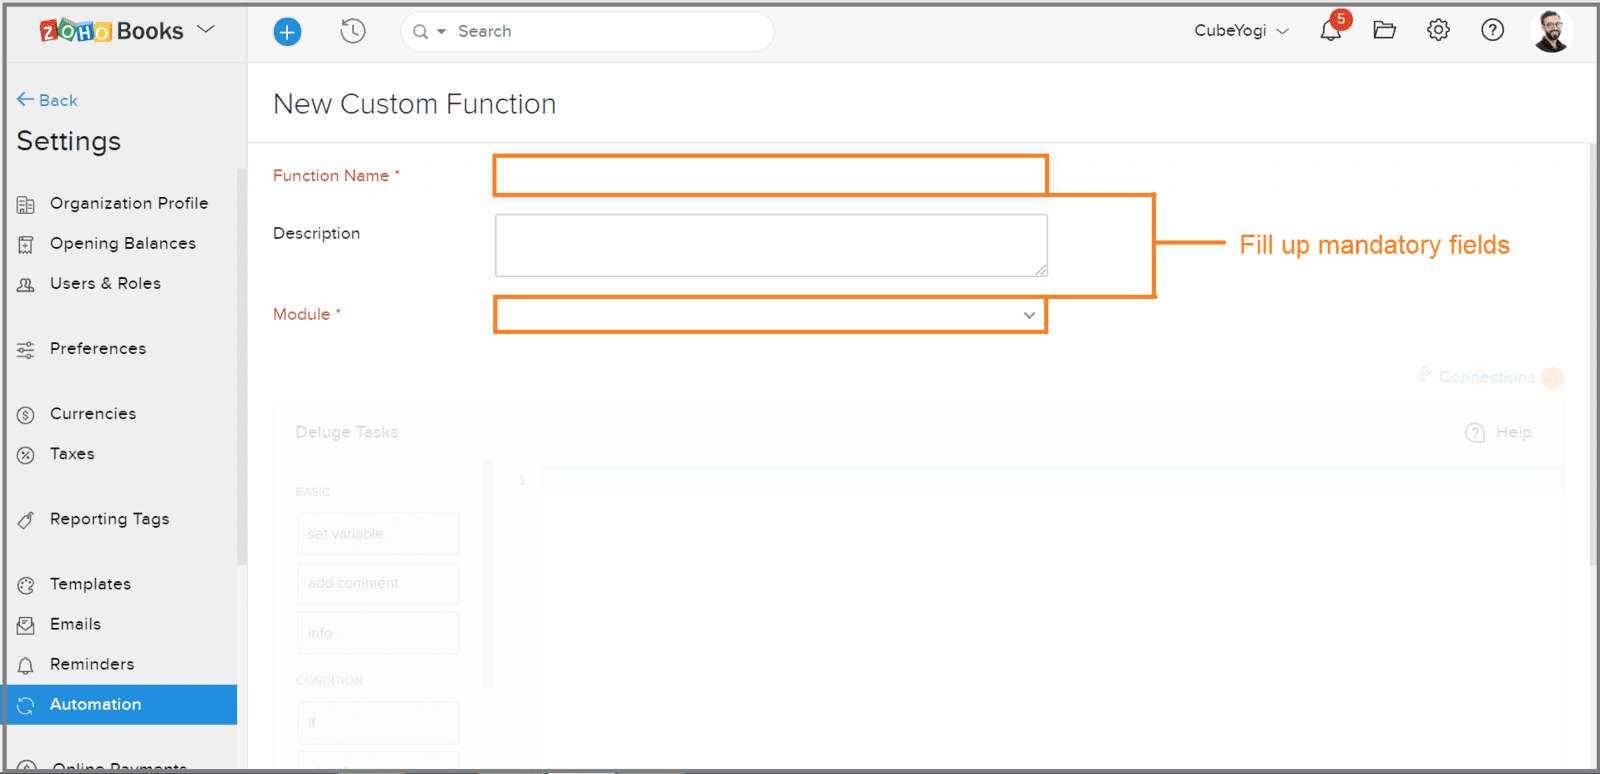The height and width of the screenshot is (774, 1600).
Task: Open Reporting Tags settings
Action: (x=109, y=519)
